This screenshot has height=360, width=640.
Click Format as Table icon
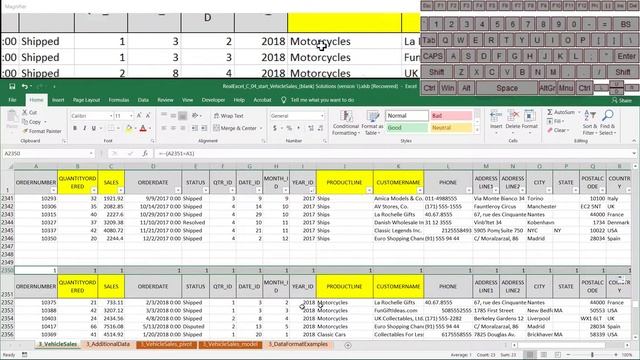373,116
